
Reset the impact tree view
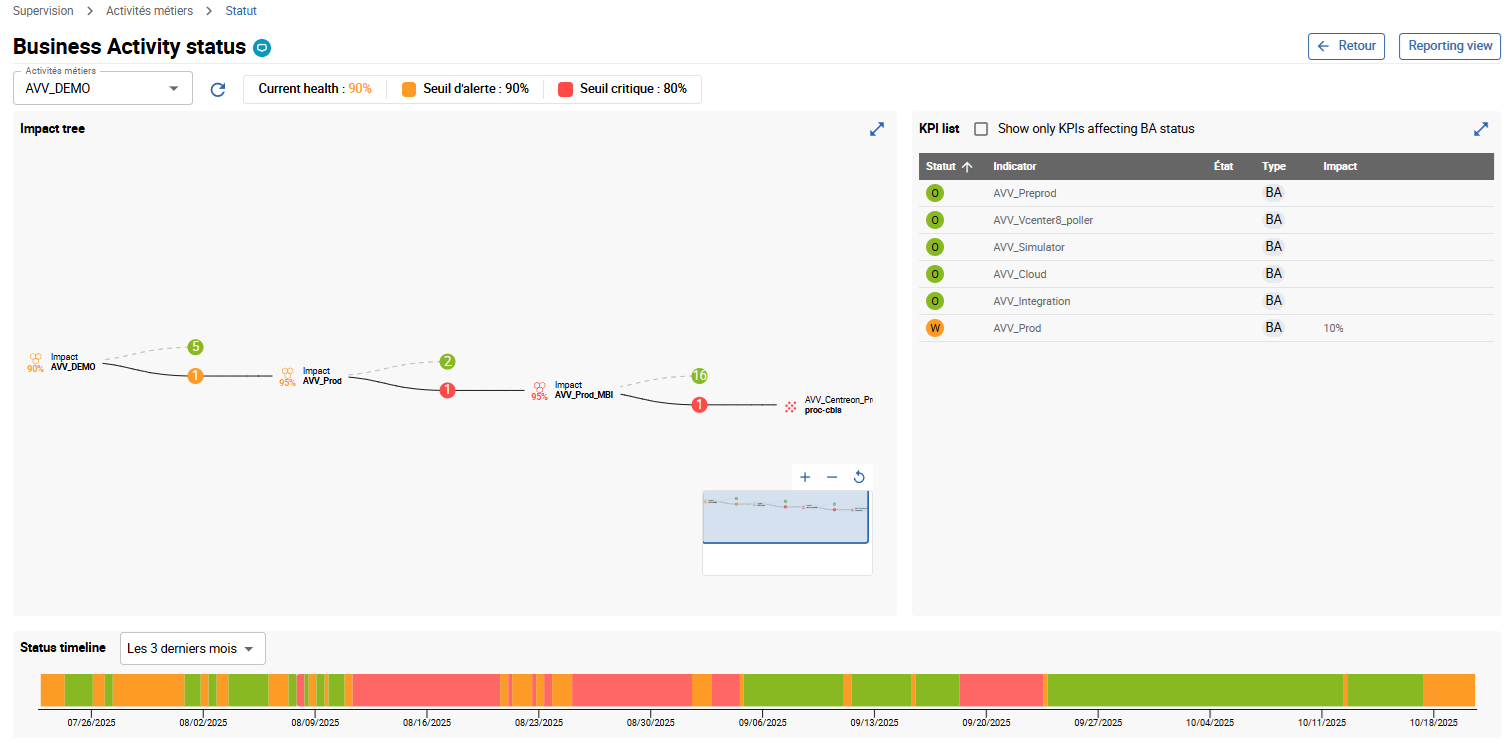point(859,477)
